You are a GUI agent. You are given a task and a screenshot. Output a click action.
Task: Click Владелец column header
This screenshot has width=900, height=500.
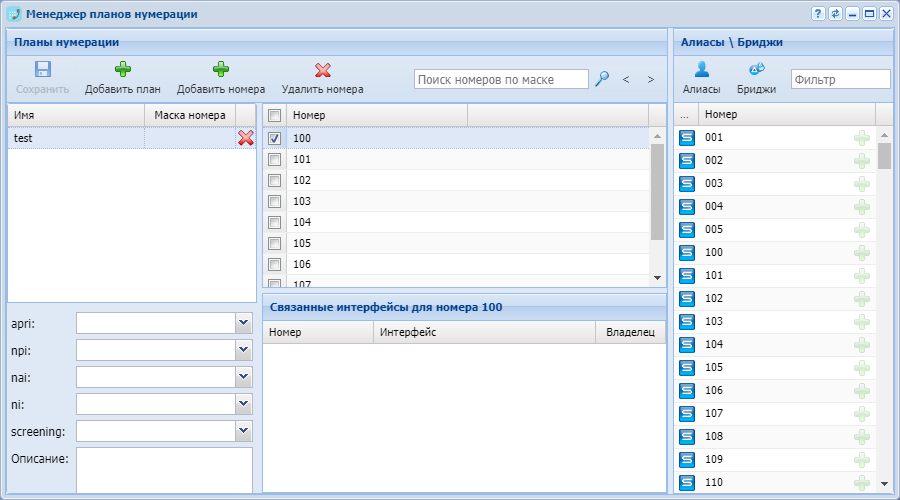pyautogui.click(x=630, y=332)
